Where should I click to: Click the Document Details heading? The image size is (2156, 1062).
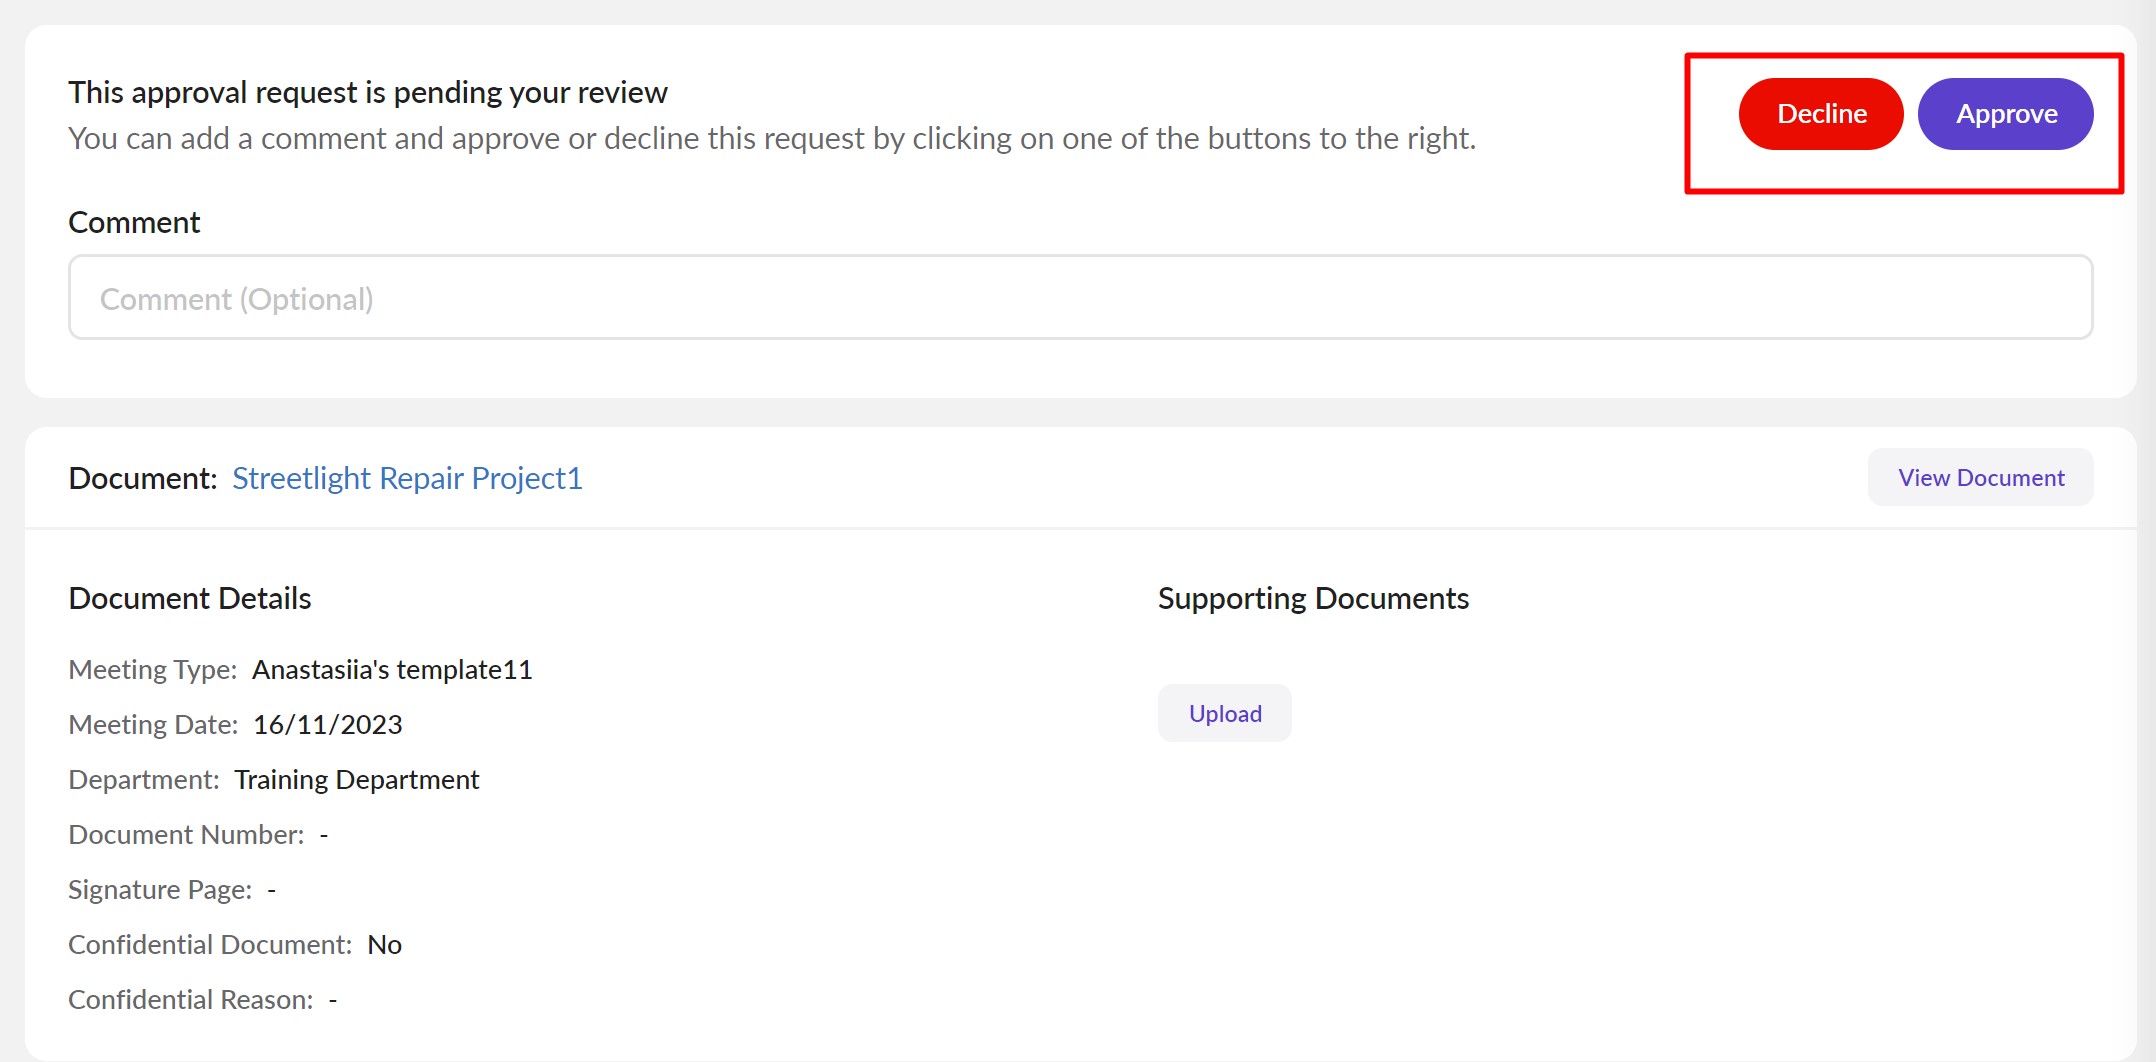coord(190,598)
